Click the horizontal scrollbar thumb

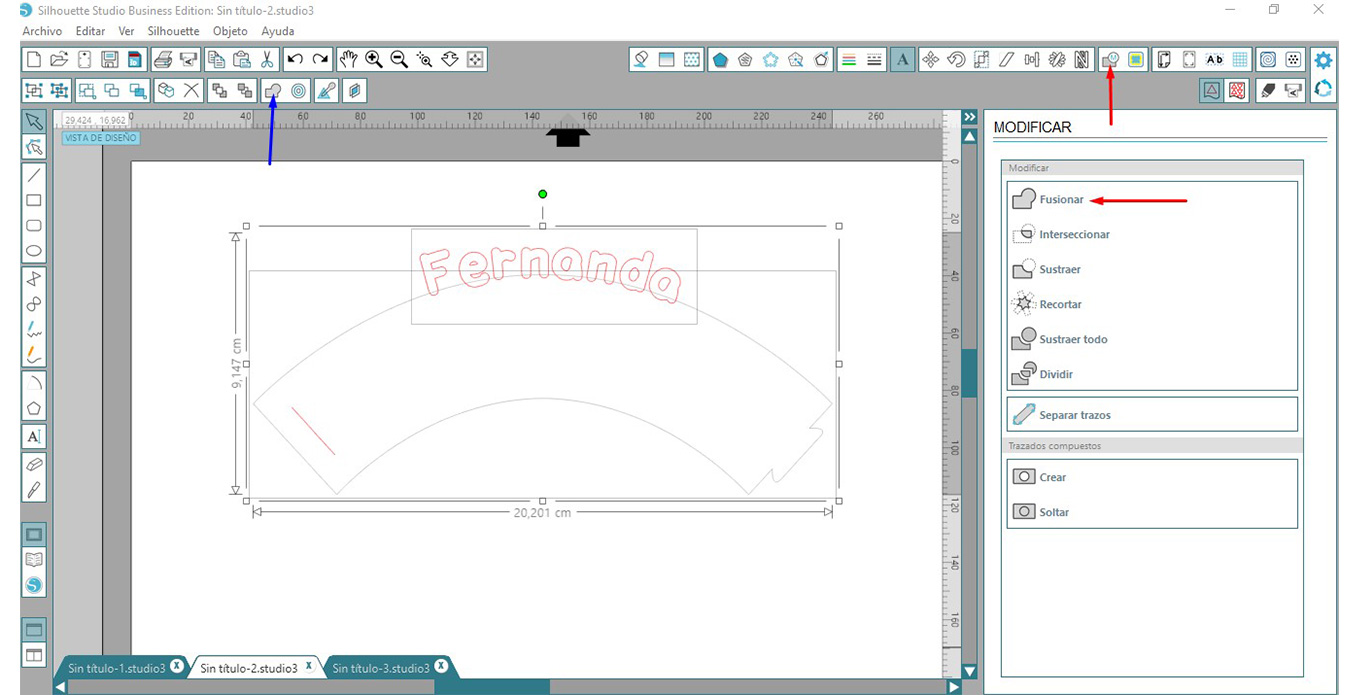tap(492, 687)
